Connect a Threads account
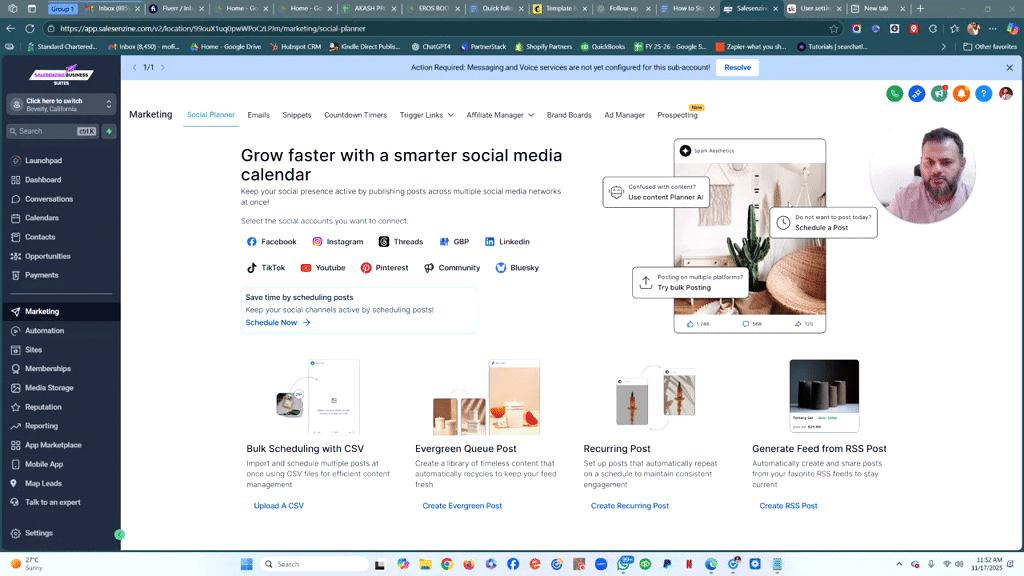Viewport: 1024px width, 576px height. (x=401, y=242)
